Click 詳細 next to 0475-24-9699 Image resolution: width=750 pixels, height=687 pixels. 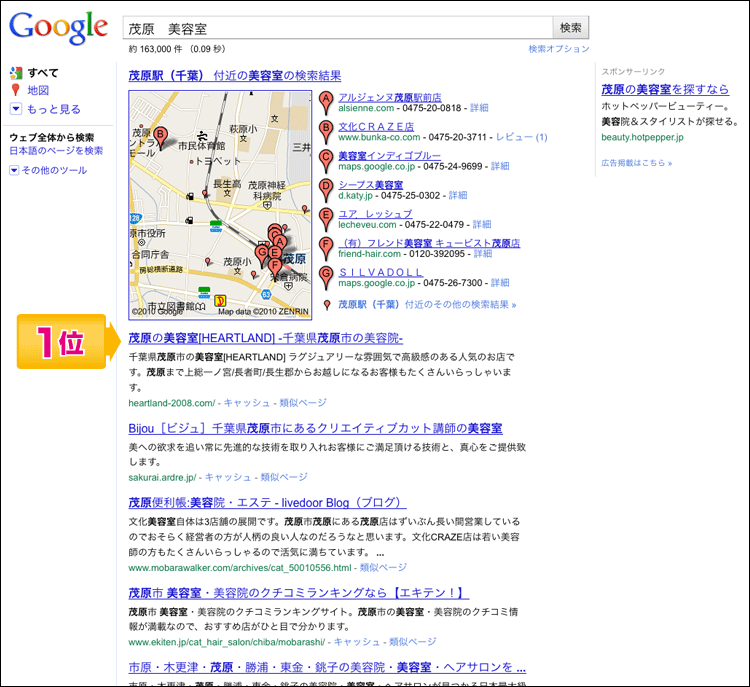click(x=500, y=166)
